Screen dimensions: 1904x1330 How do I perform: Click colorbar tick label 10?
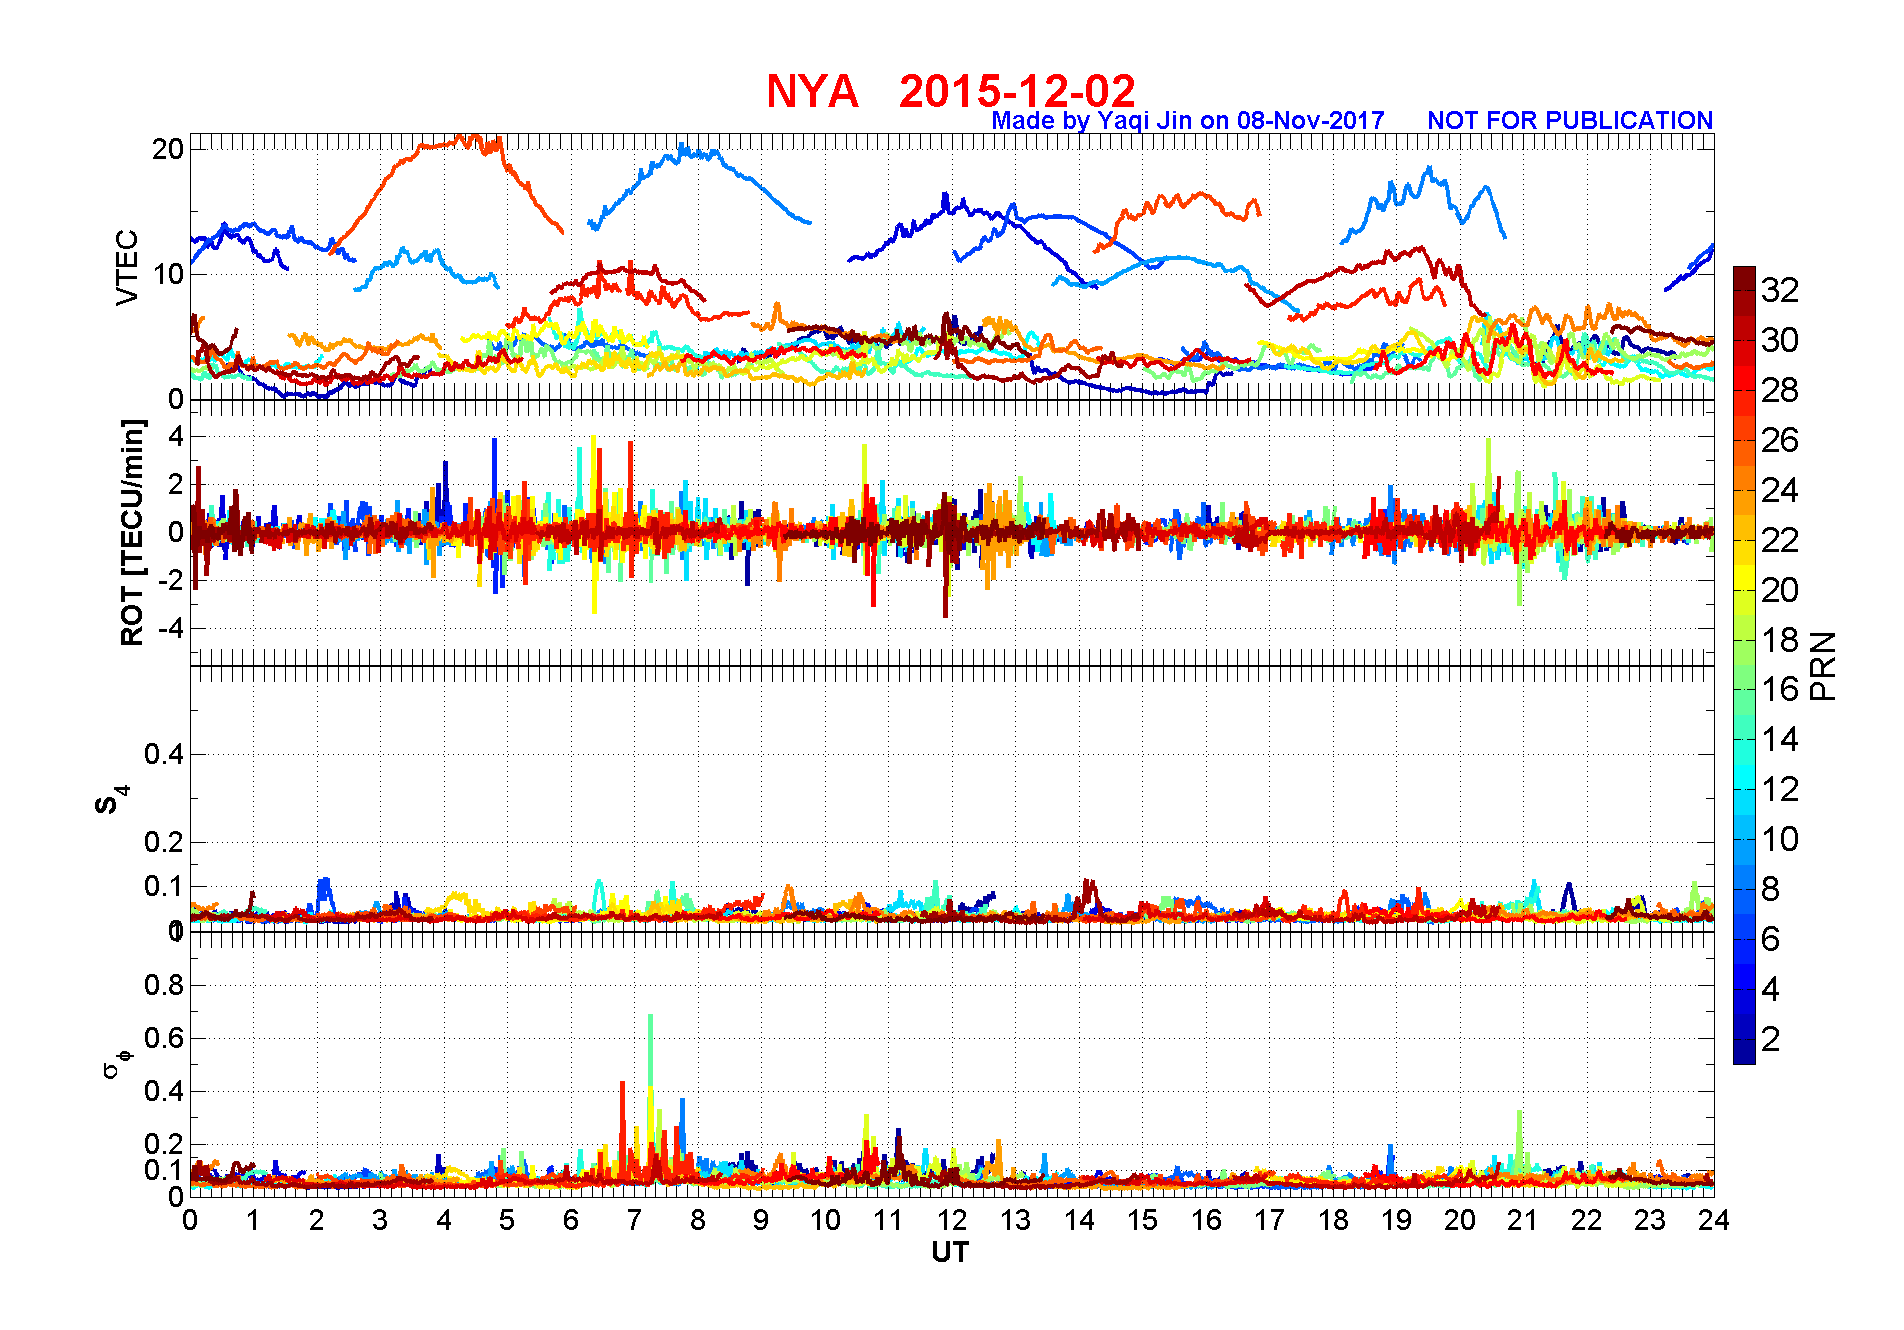1780,839
